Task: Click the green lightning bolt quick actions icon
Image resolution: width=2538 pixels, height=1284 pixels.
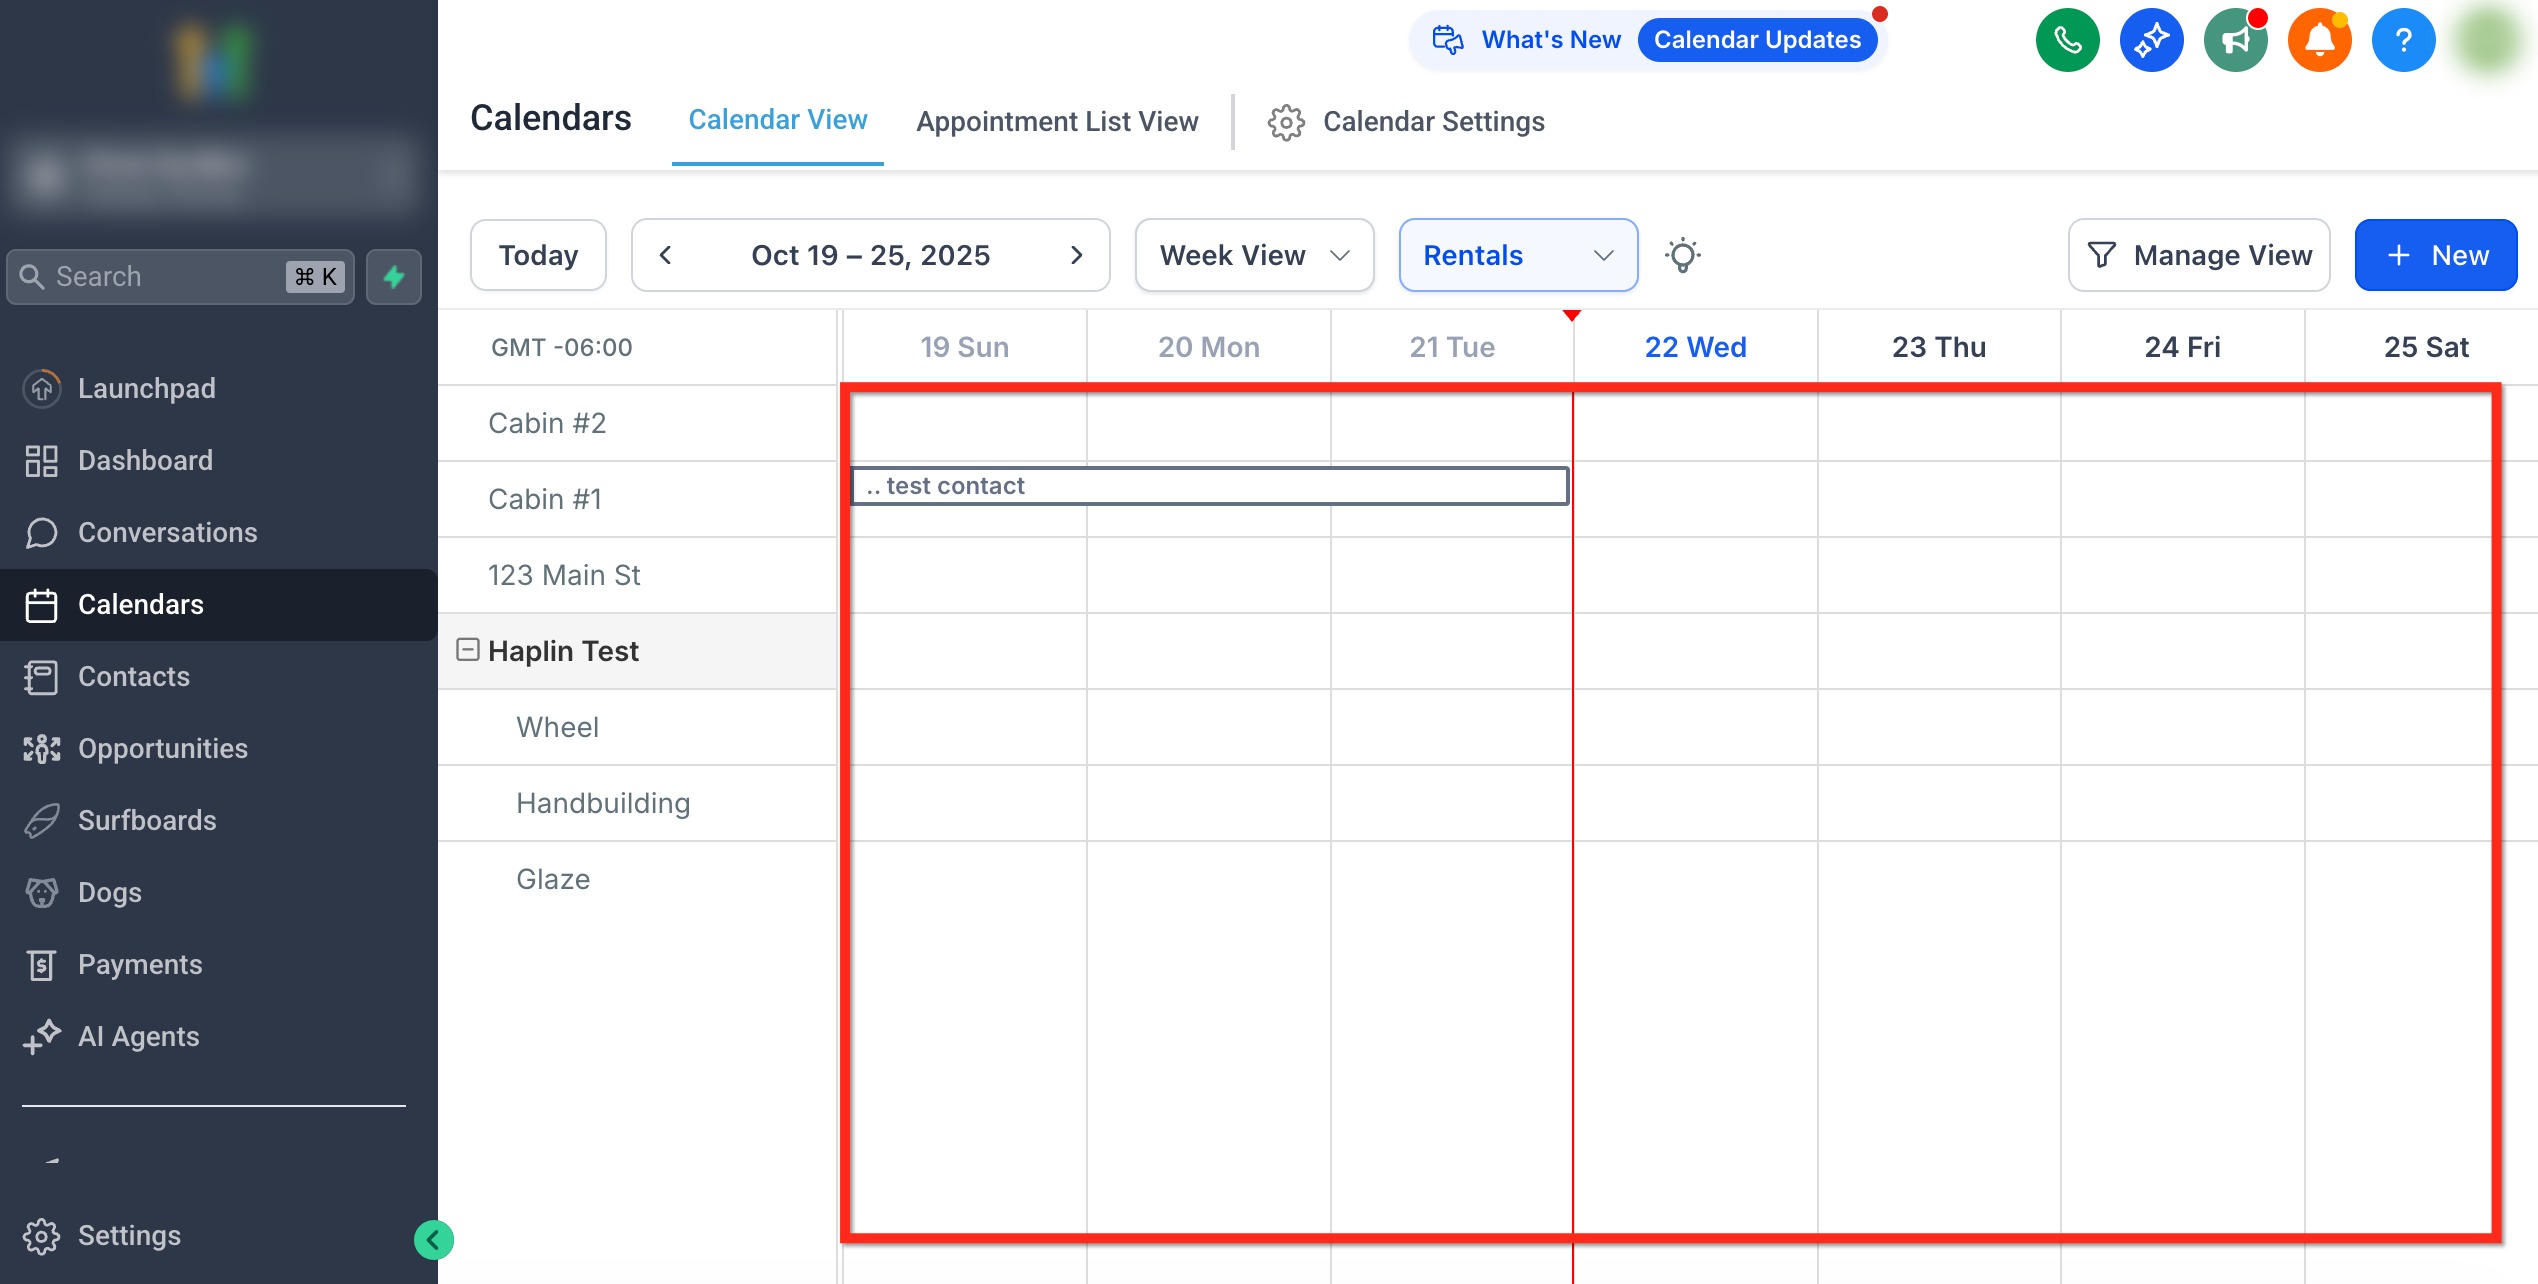Action: click(394, 276)
